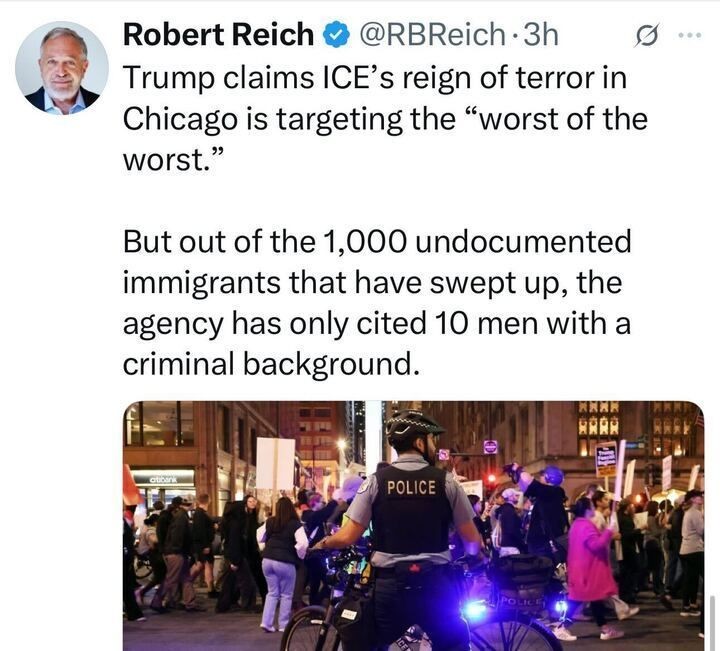Open the Grok slashed-circle icon

(x=647, y=35)
